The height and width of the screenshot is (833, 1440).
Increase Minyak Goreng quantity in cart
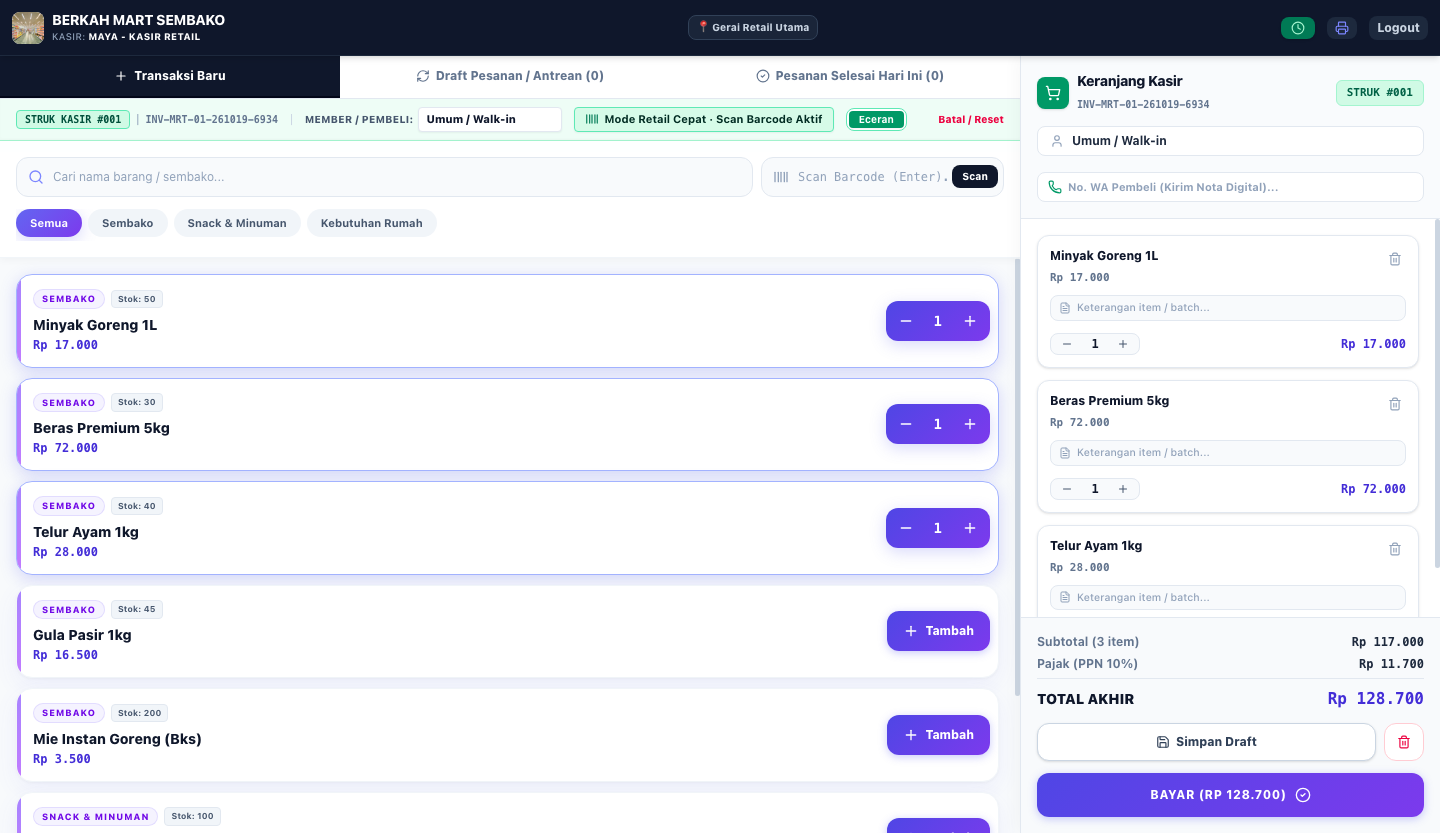[1123, 344]
